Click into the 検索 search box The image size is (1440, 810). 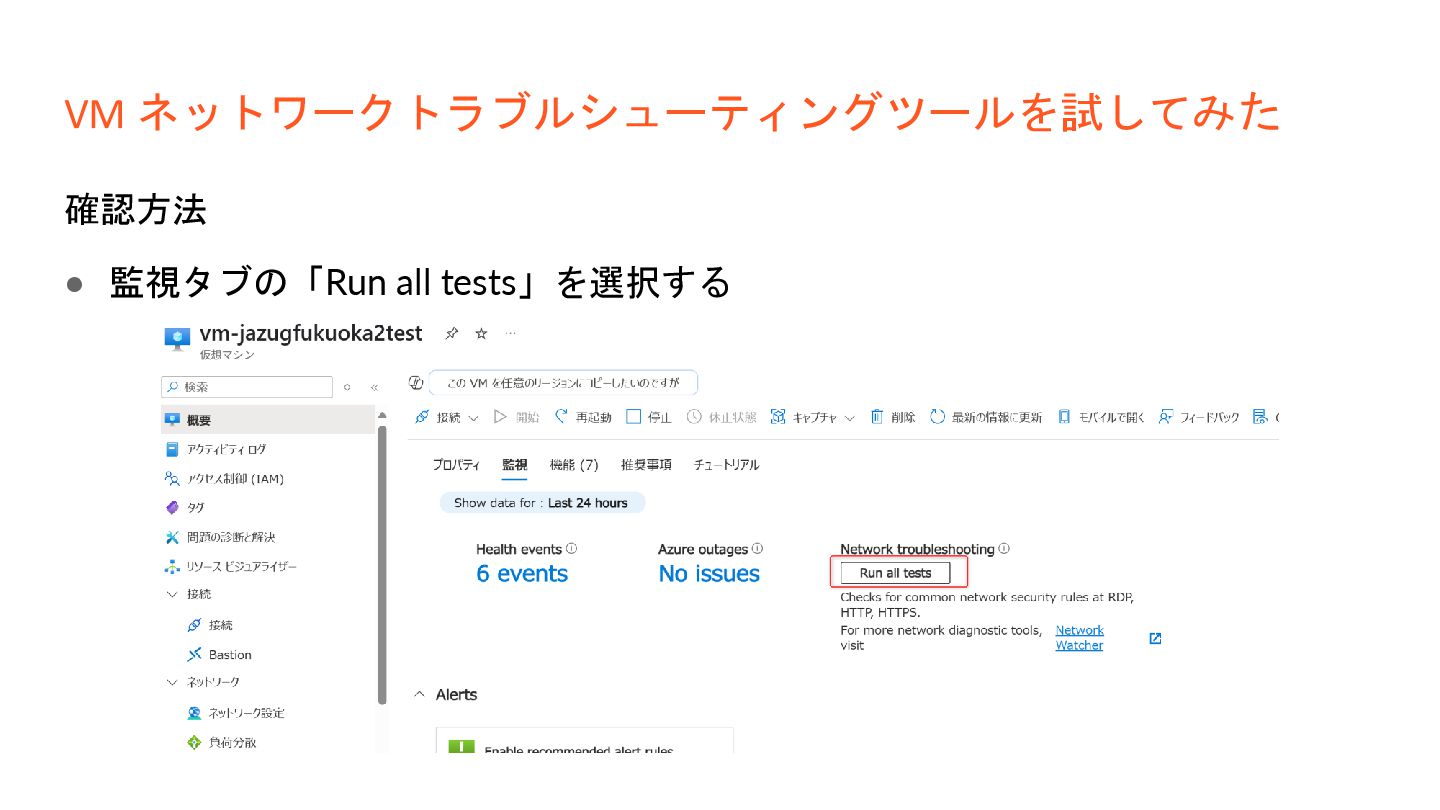pos(247,387)
